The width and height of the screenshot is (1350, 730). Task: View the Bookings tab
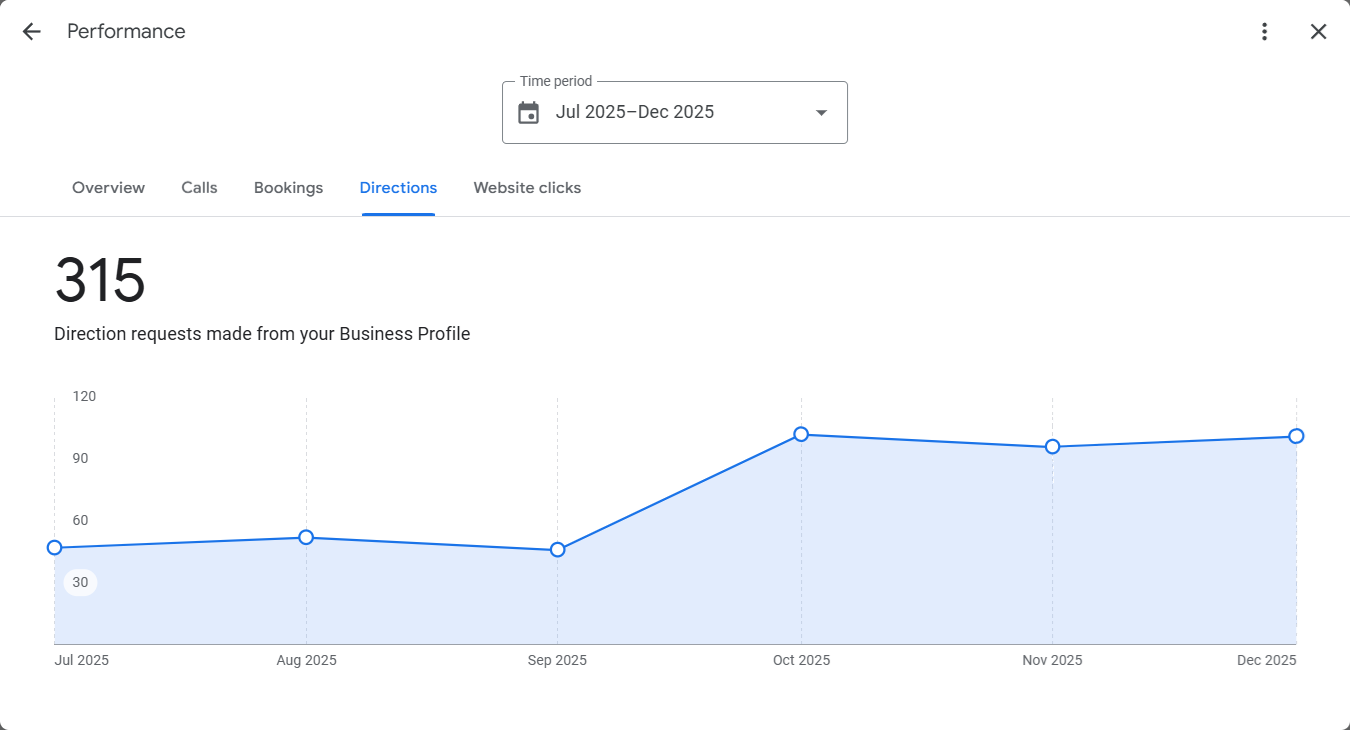click(x=288, y=188)
